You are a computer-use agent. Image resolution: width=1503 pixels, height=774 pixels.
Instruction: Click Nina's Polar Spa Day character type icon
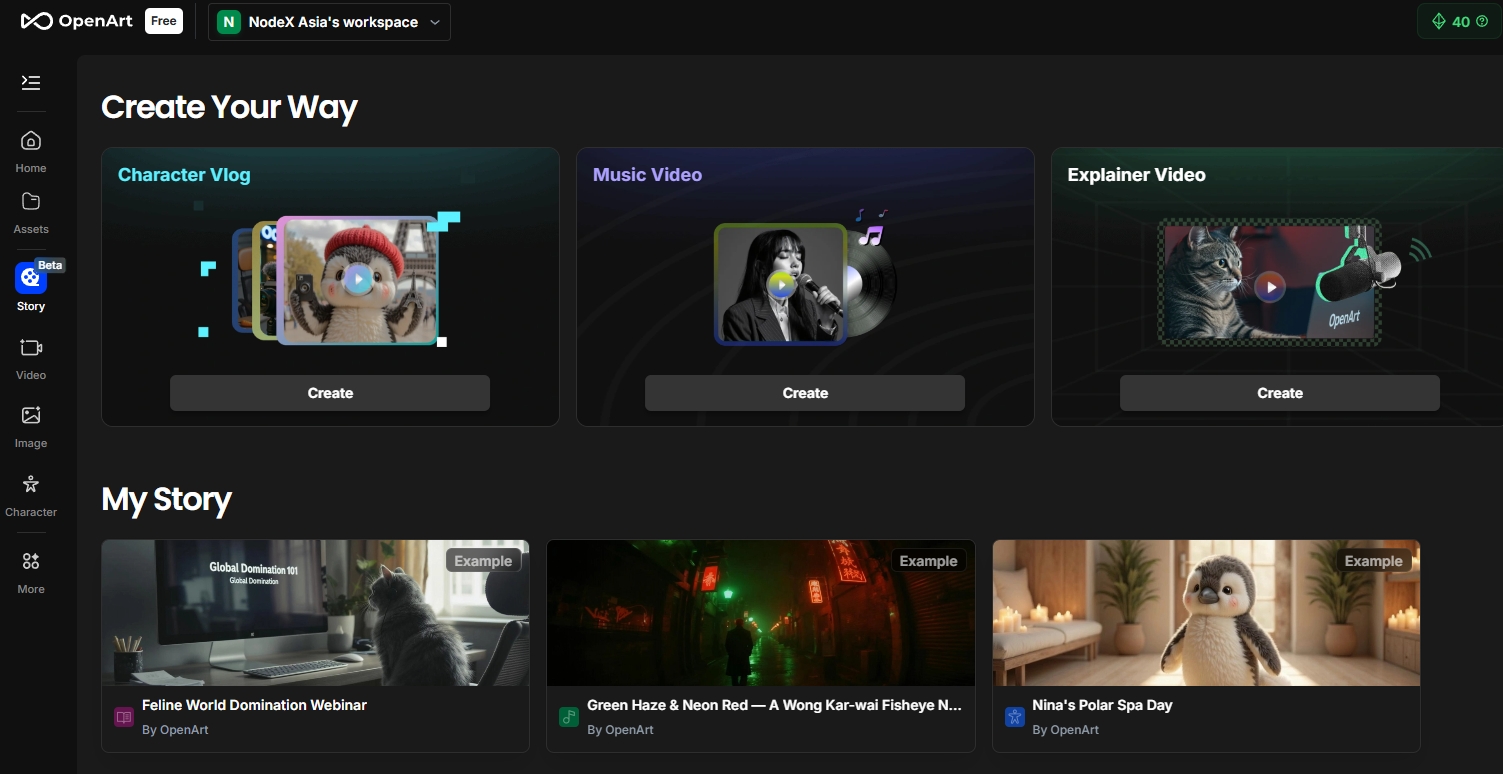pos(1014,717)
